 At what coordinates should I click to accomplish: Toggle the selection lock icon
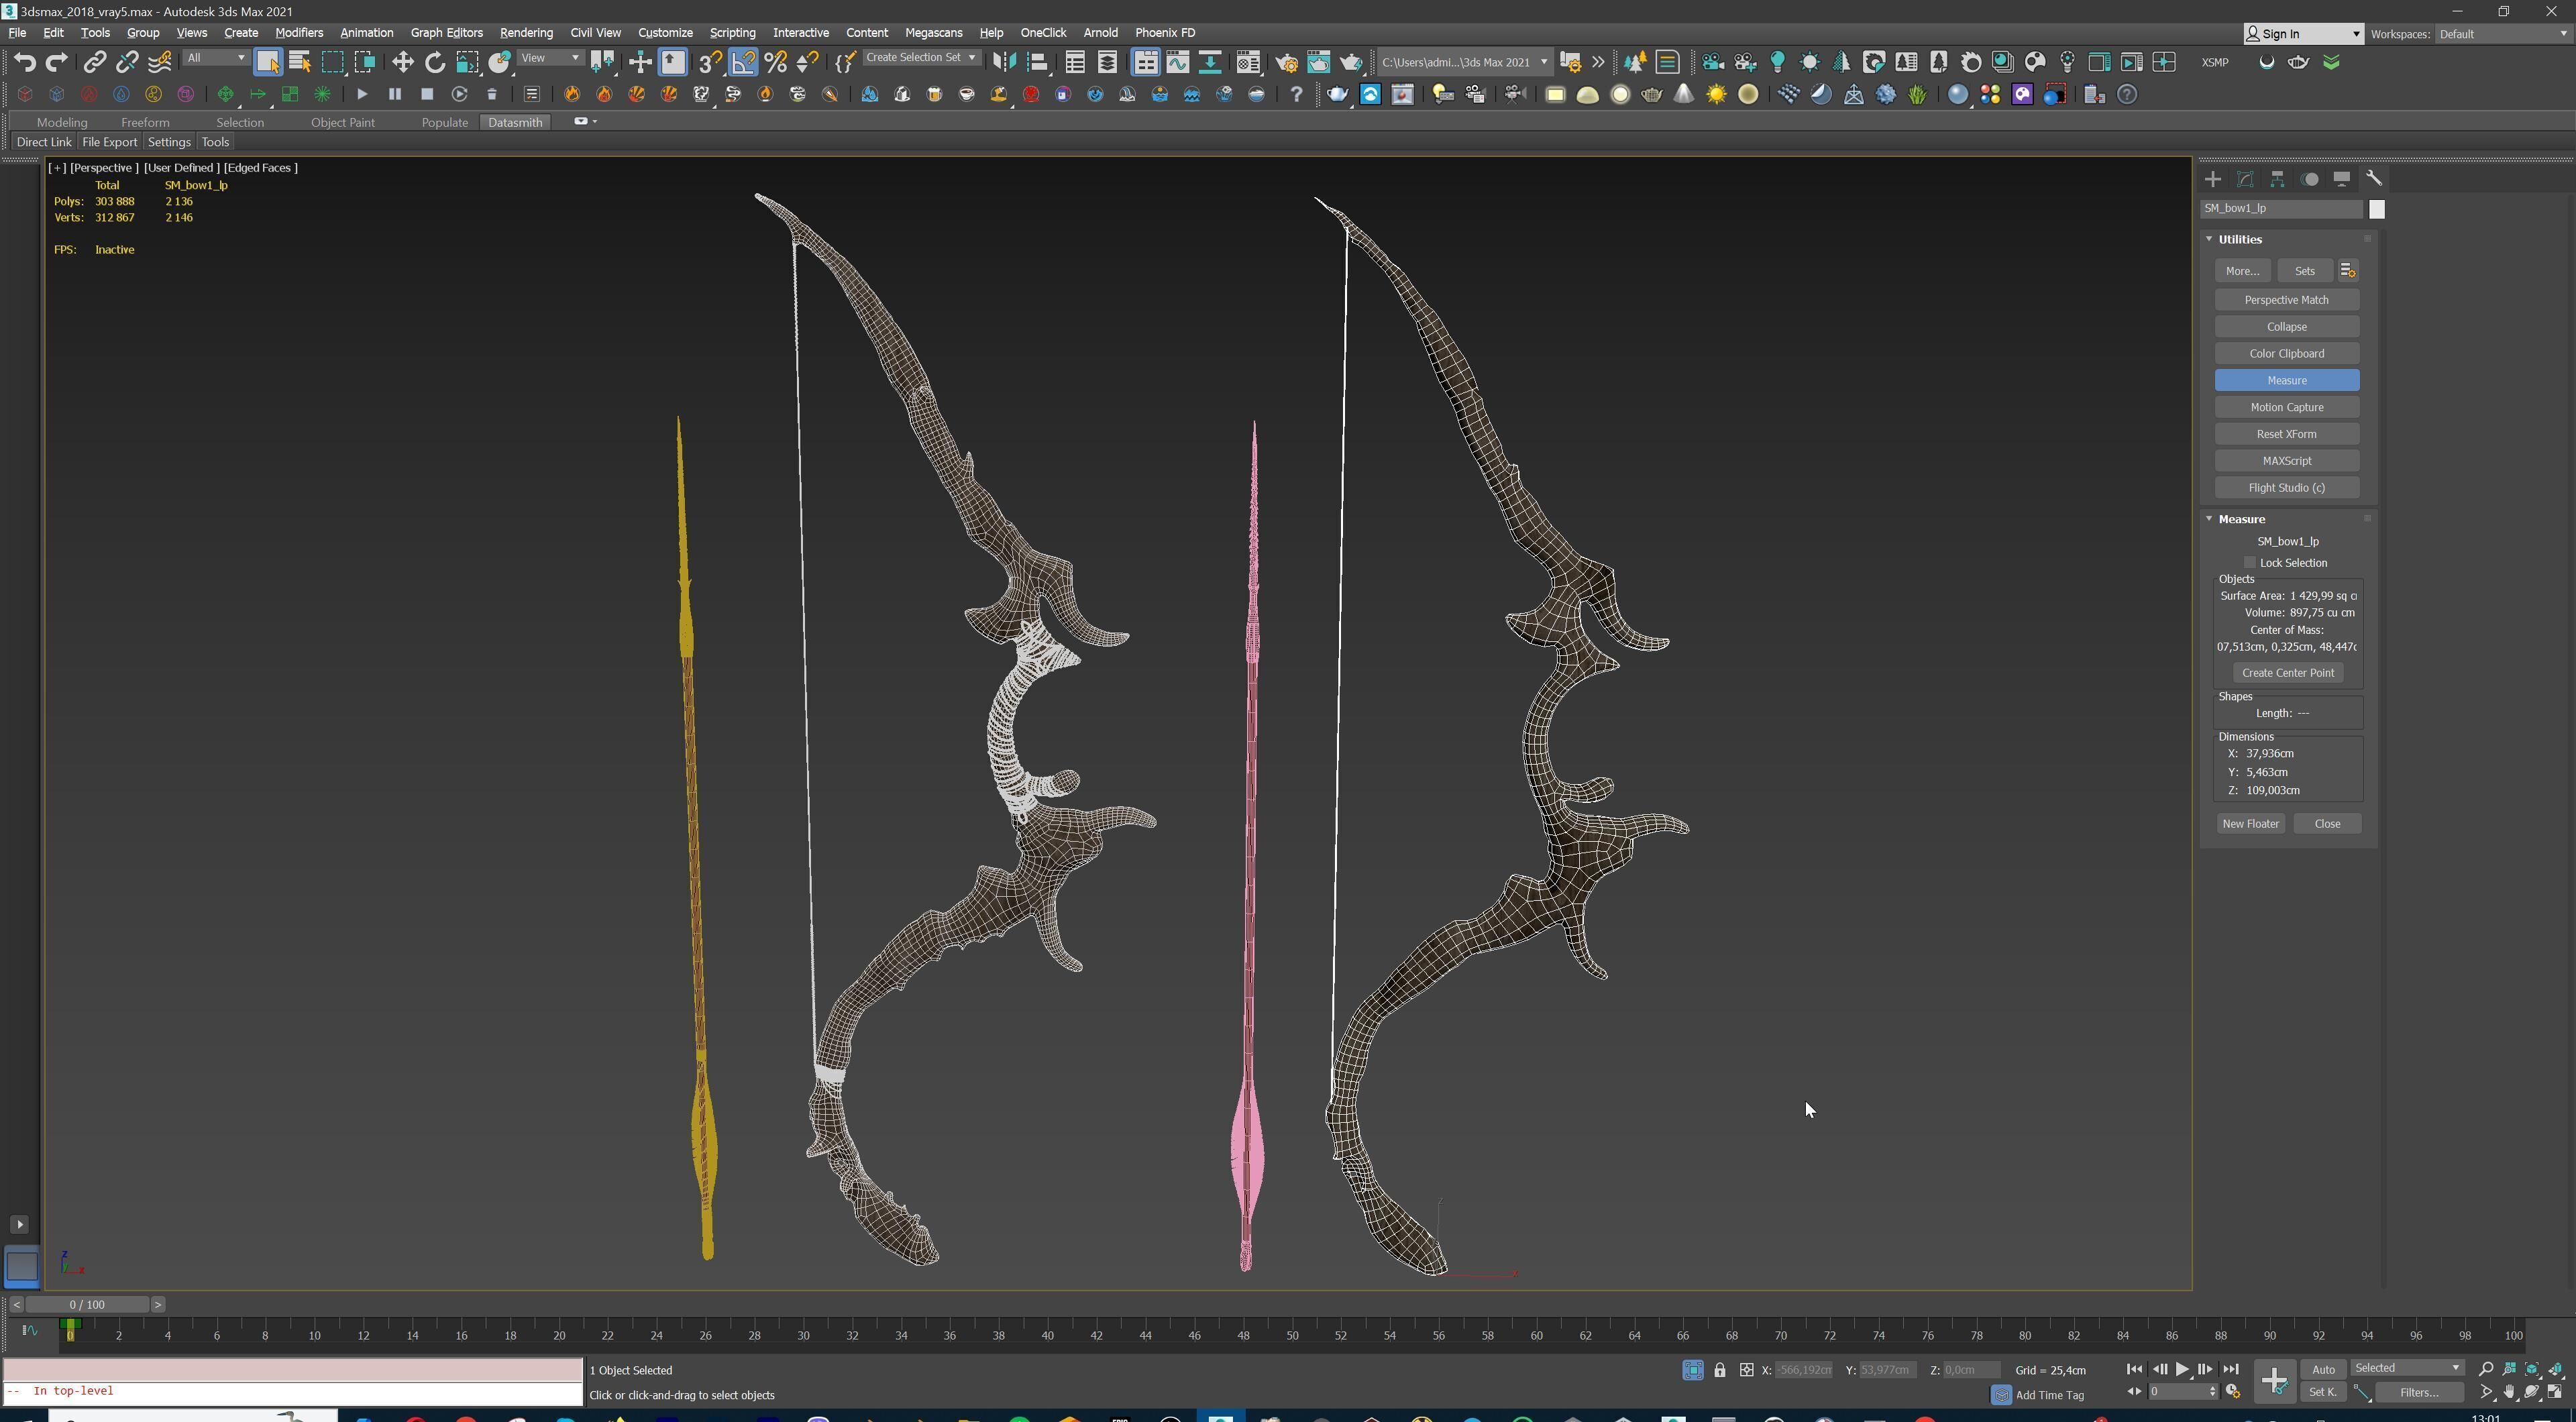pos(1719,1370)
